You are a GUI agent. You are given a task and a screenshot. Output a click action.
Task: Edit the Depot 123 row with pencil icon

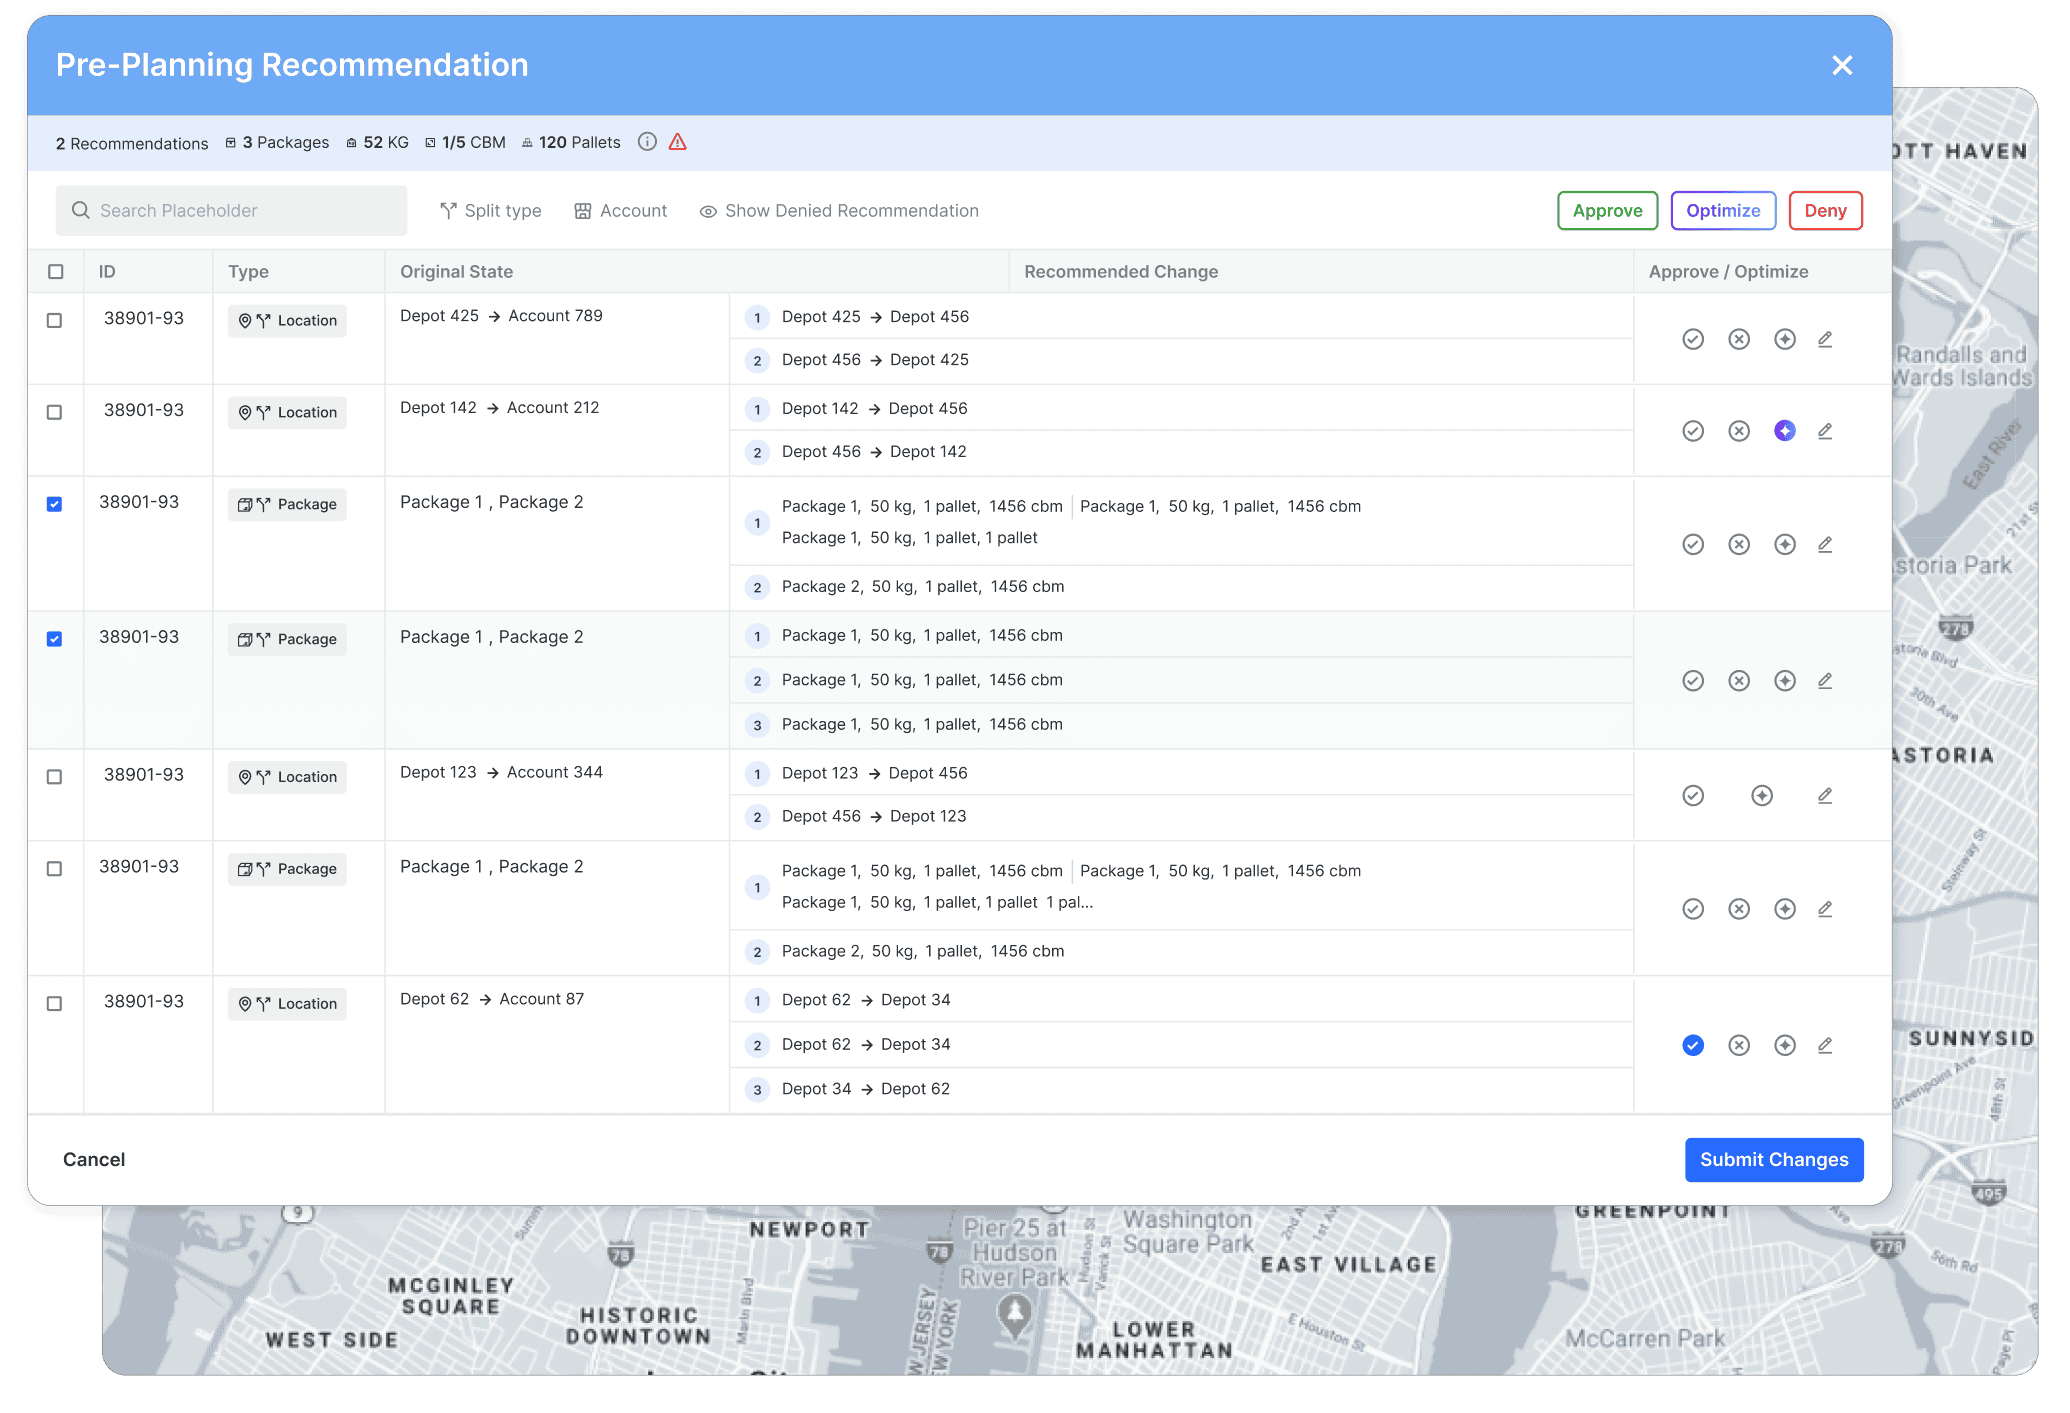1825,795
